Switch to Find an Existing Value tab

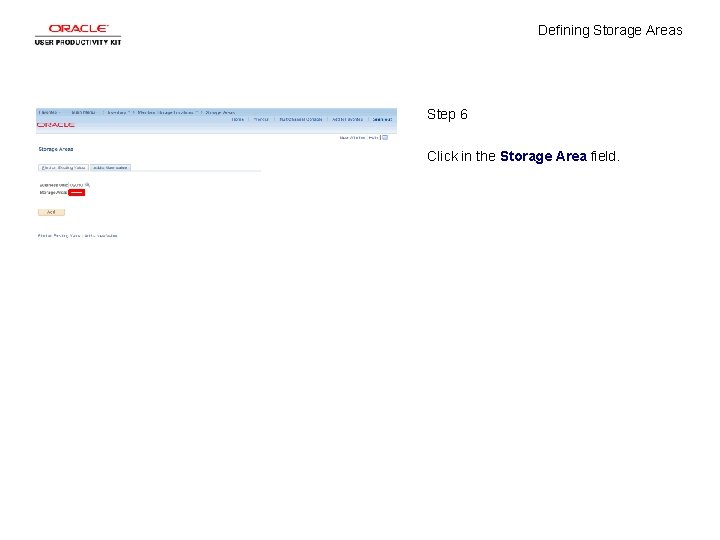pos(63,168)
